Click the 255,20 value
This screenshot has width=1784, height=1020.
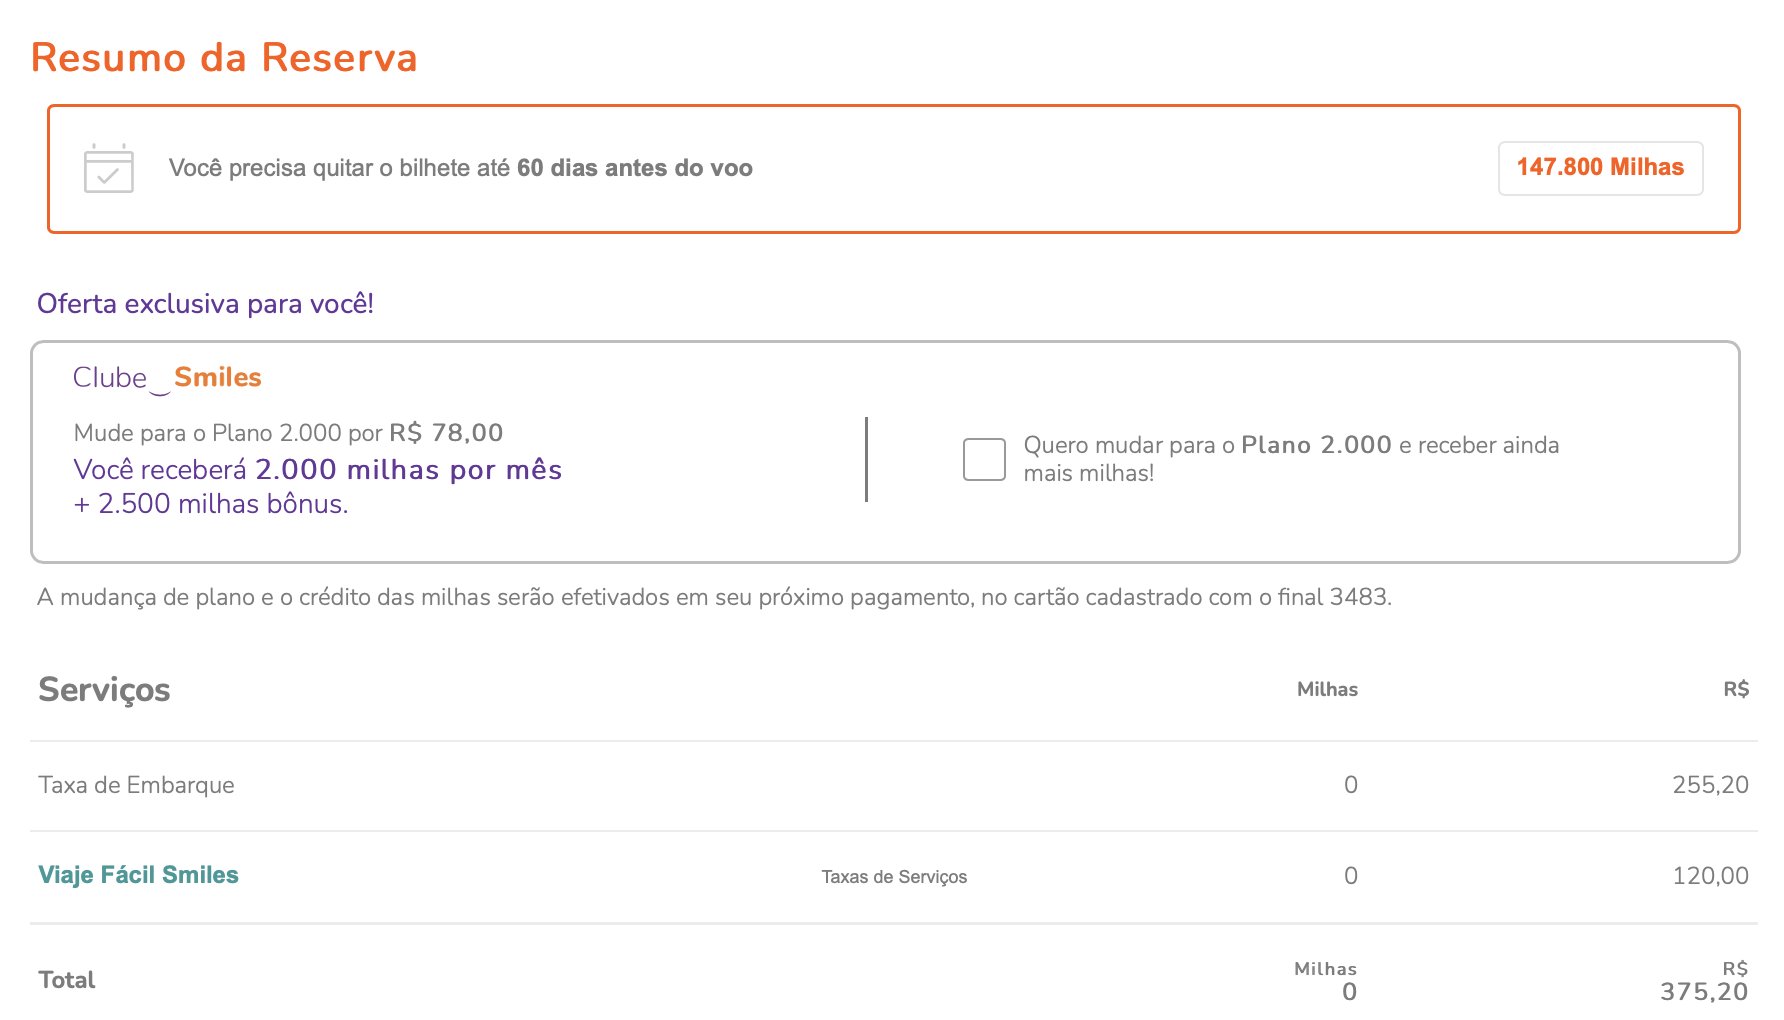point(1710,785)
